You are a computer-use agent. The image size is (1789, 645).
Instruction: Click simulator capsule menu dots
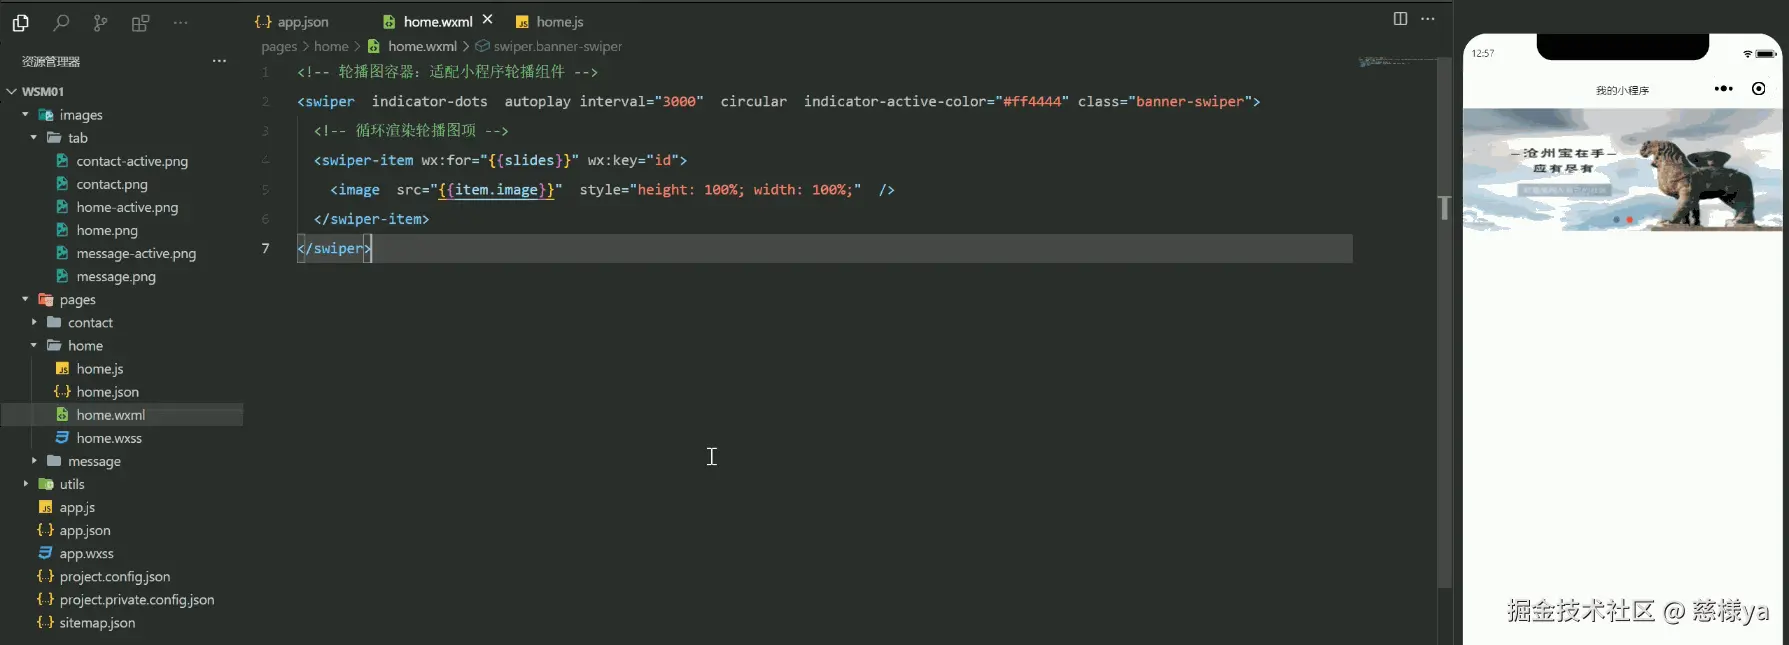click(1723, 89)
